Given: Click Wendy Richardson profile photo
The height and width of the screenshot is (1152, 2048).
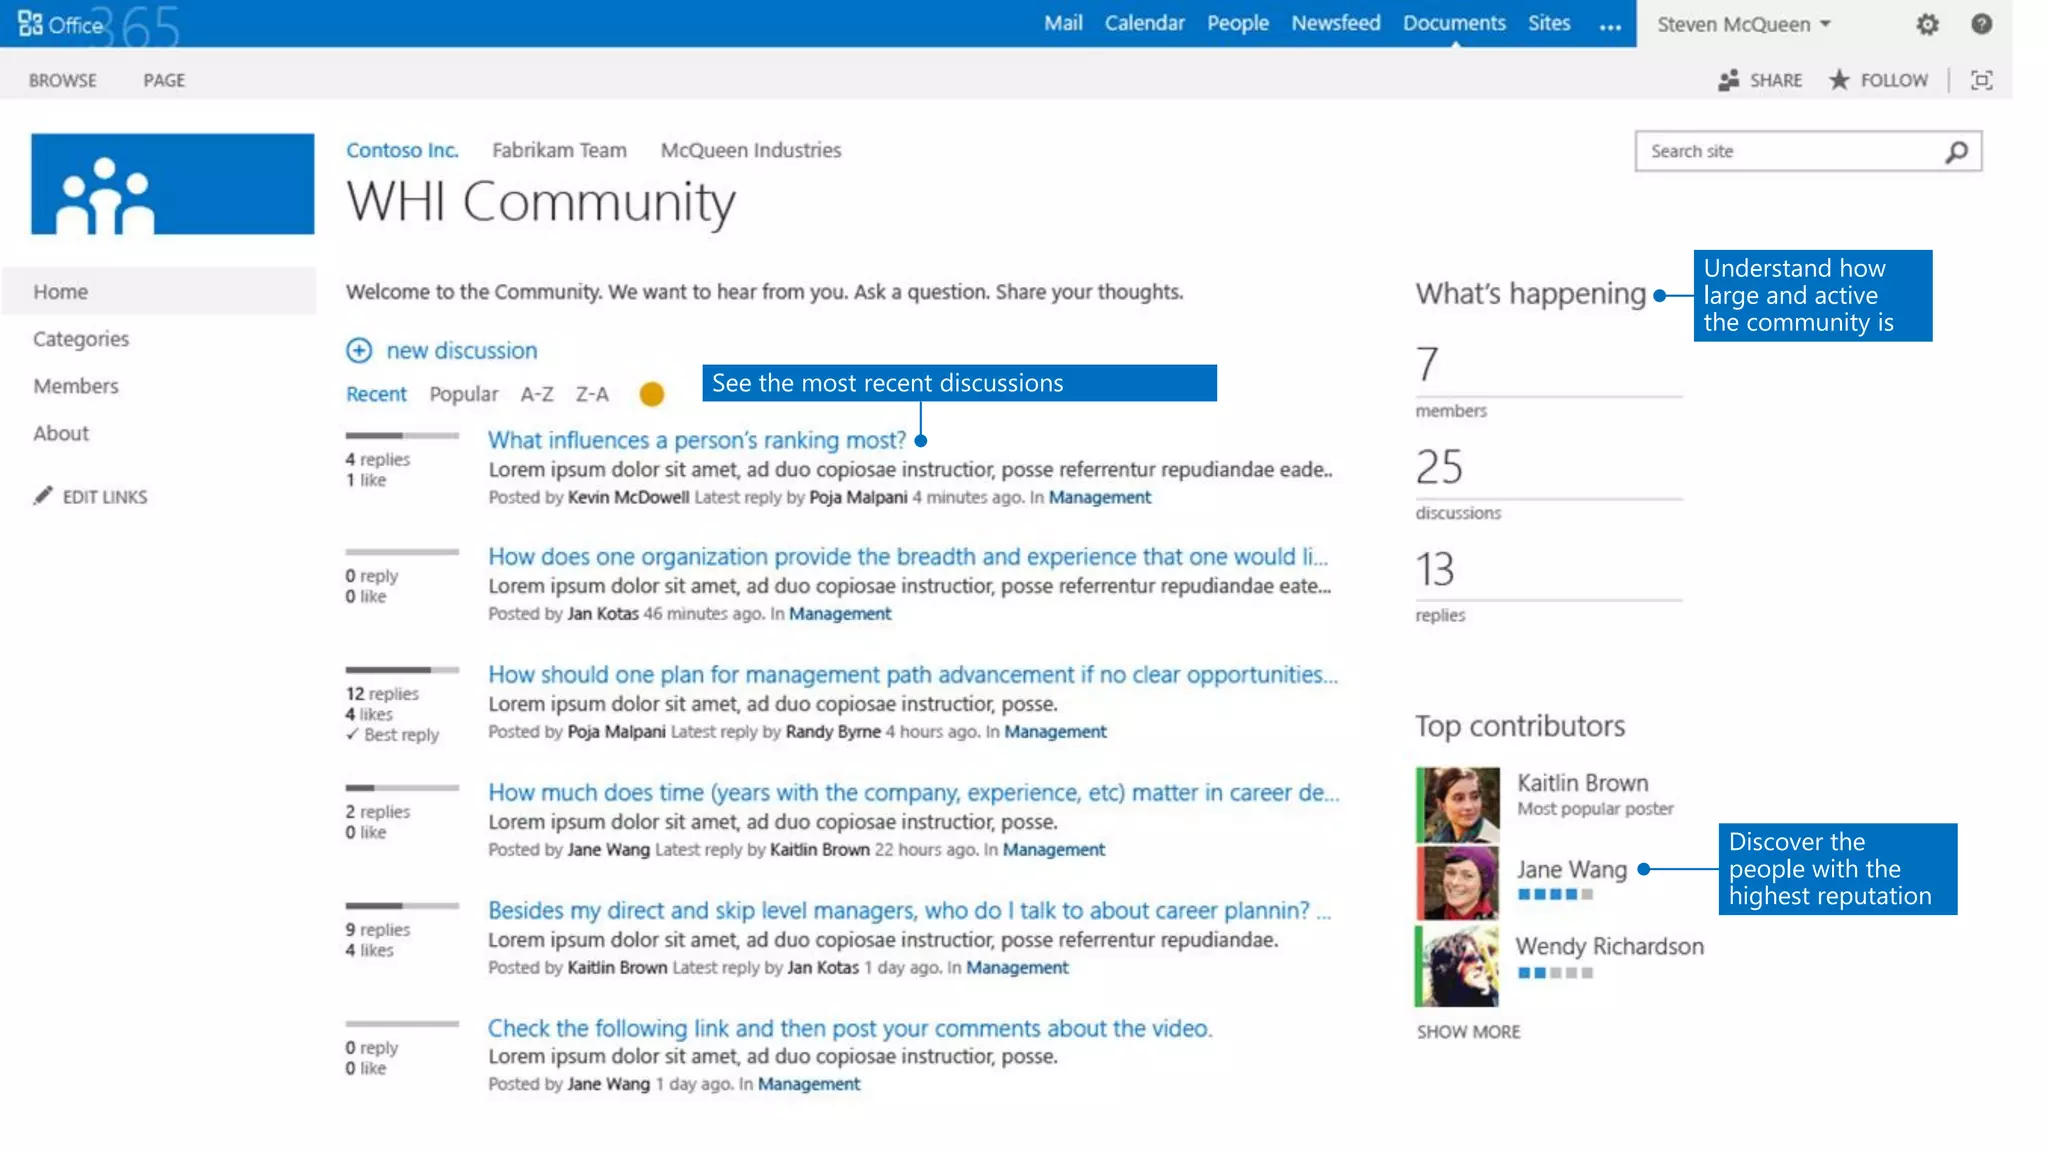Looking at the screenshot, I should pyautogui.click(x=1457, y=965).
